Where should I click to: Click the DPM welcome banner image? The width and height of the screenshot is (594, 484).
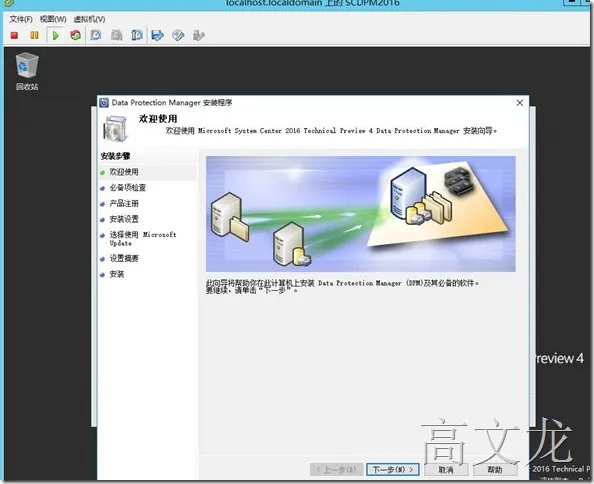click(x=361, y=214)
